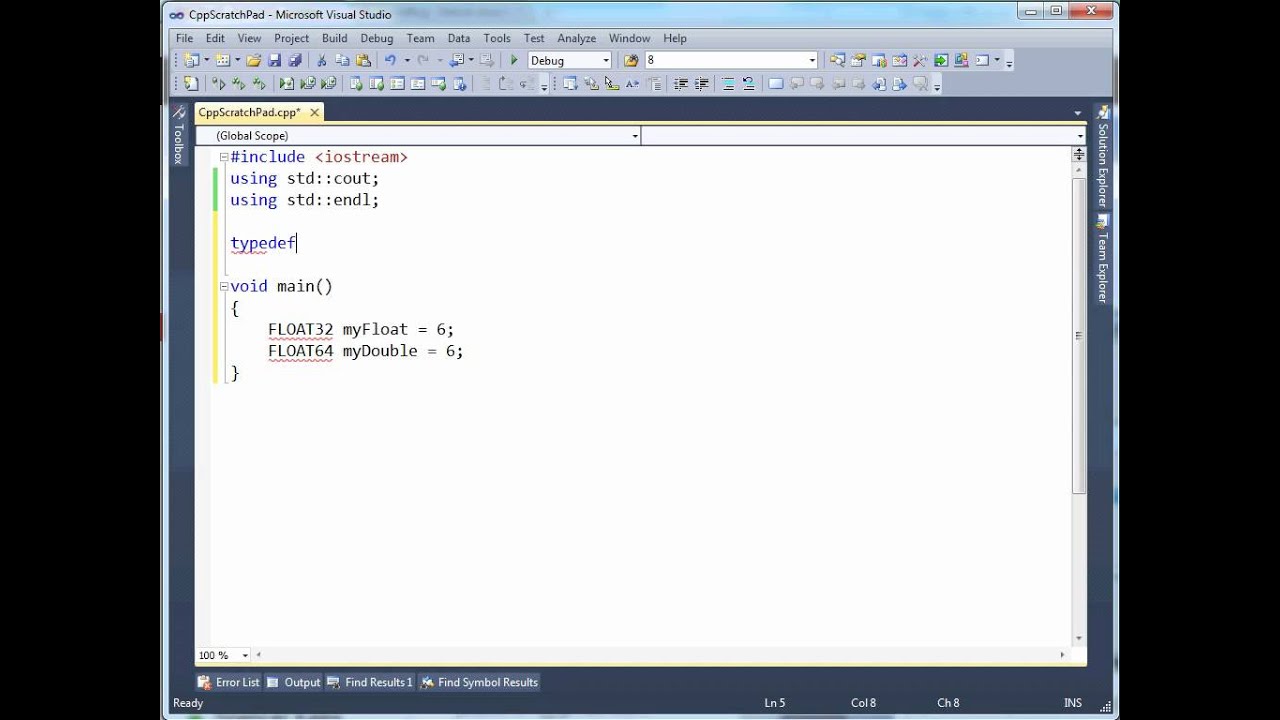Open the Output panel tab
This screenshot has width=1280, height=720.
(x=294, y=683)
